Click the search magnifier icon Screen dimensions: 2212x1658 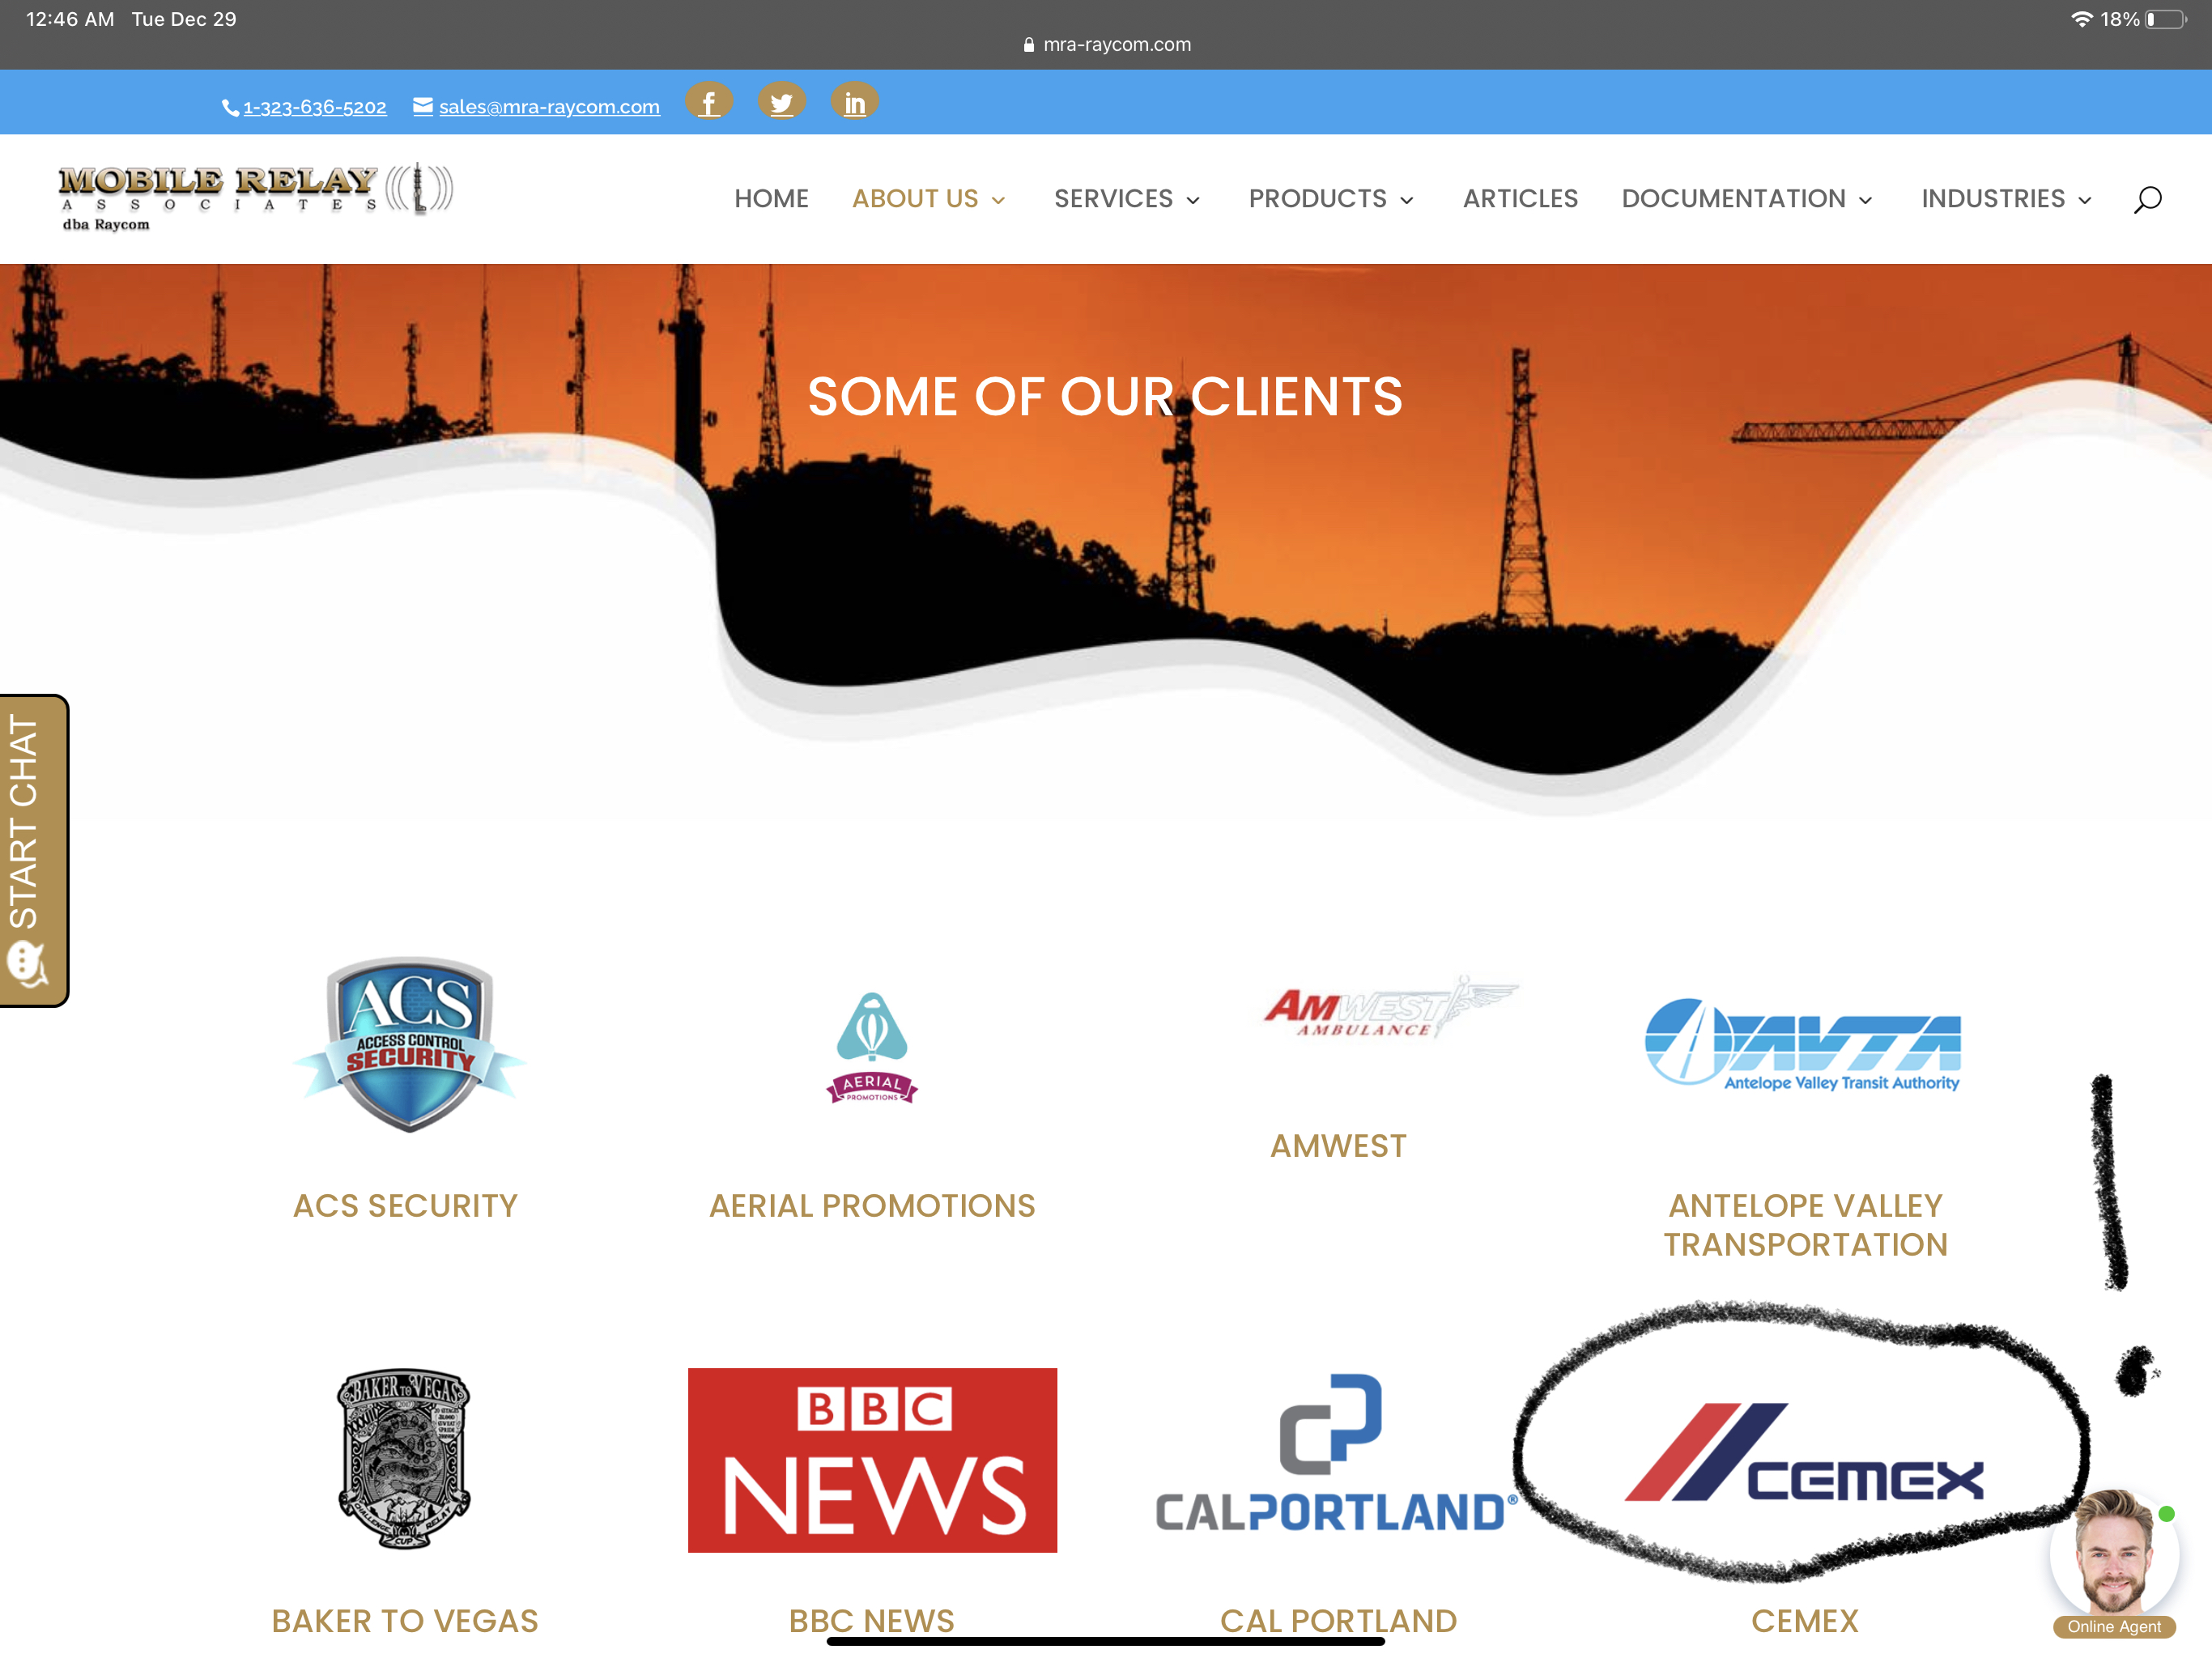pyautogui.click(x=2147, y=199)
